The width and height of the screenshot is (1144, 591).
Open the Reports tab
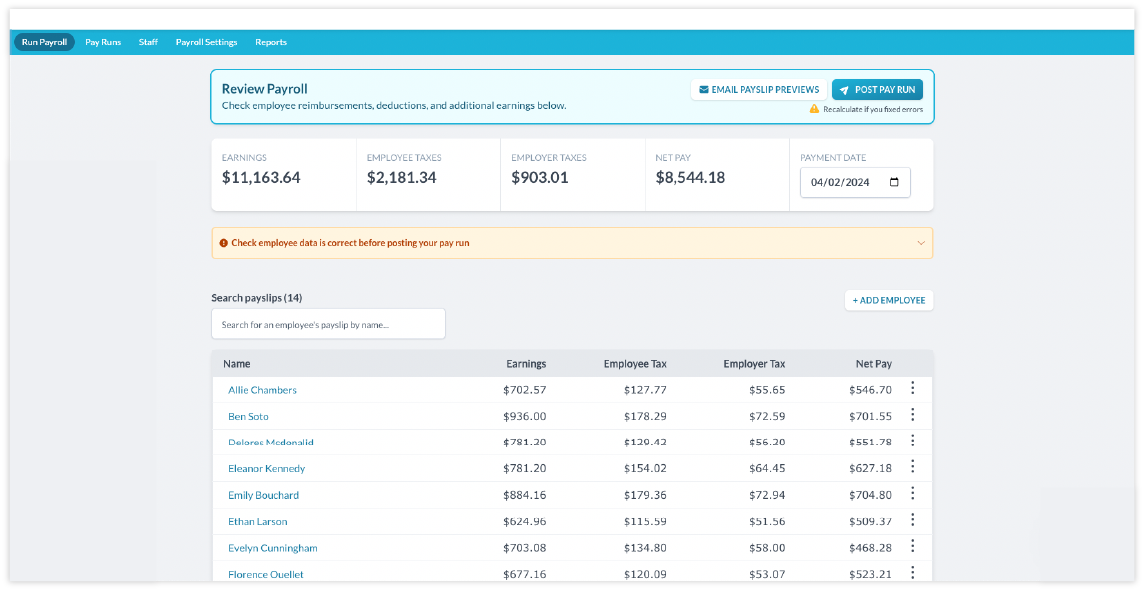click(271, 42)
